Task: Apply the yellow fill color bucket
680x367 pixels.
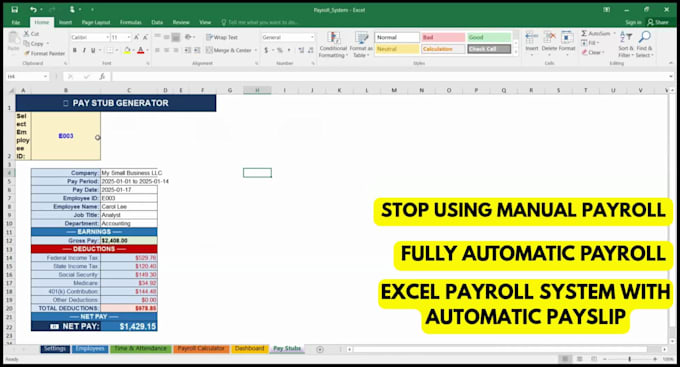Action: pos(127,50)
